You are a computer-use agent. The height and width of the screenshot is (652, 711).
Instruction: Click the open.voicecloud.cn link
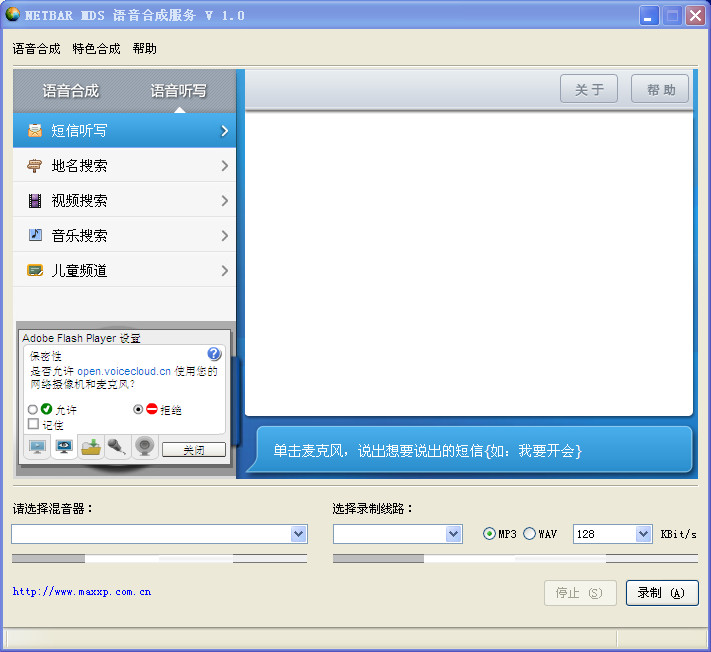click(124, 371)
